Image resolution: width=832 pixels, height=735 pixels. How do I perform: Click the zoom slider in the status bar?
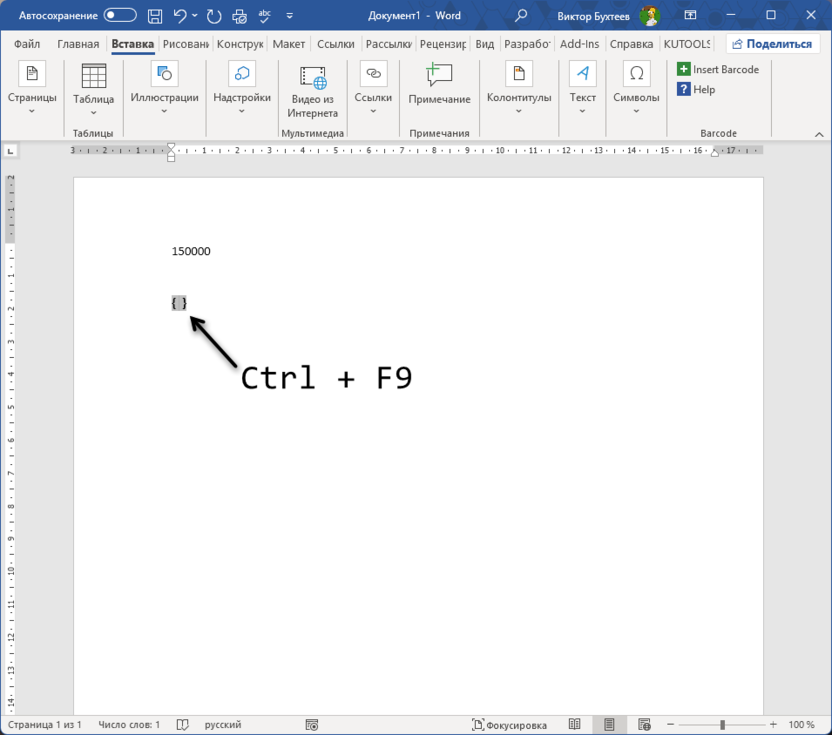click(722, 724)
